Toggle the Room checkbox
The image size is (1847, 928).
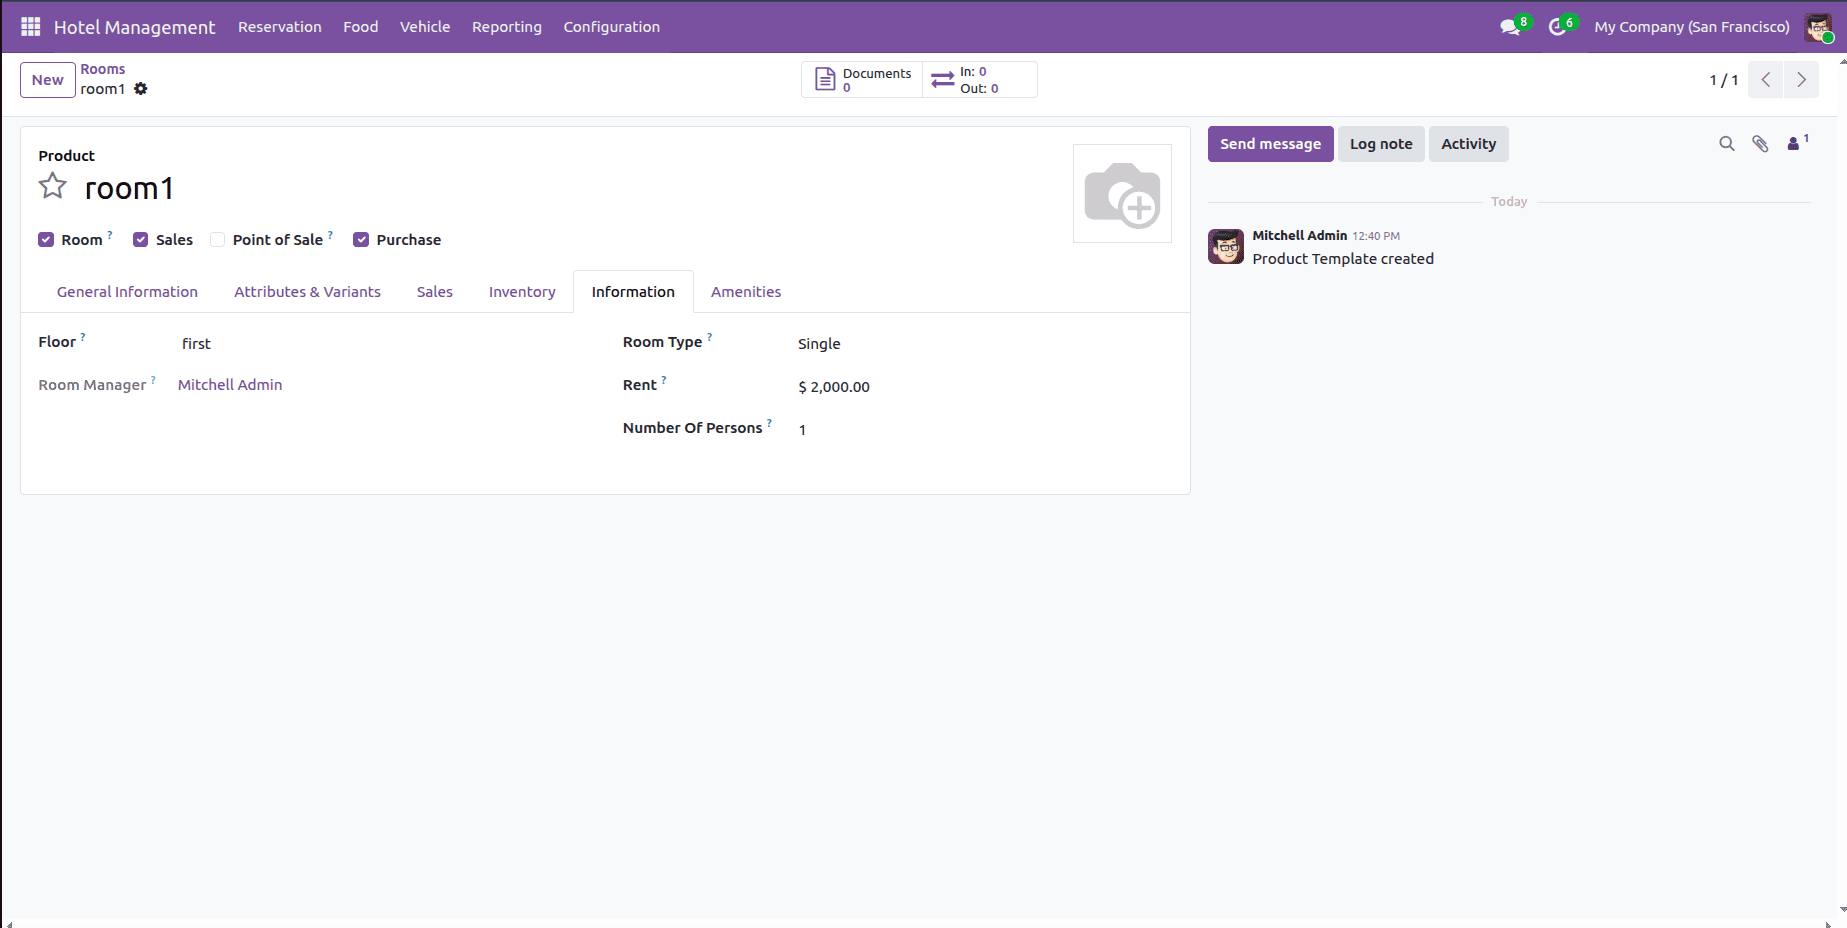pyautogui.click(x=46, y=240)
